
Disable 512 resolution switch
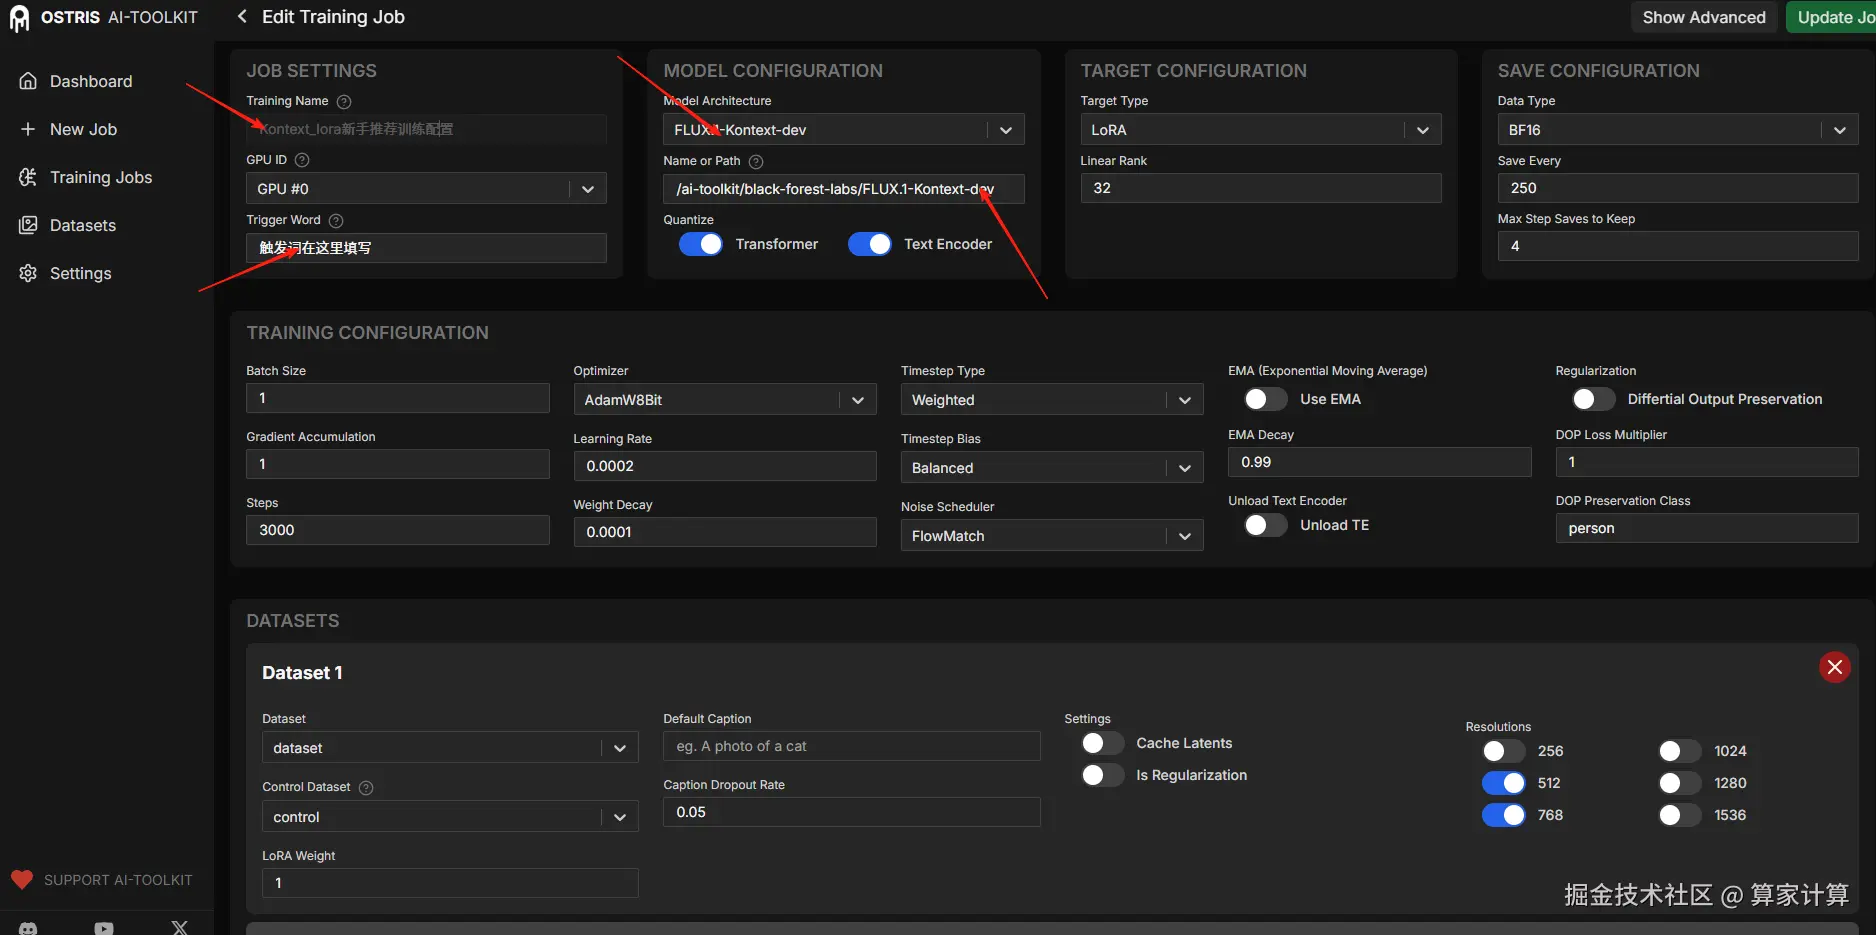point(1503,783)
